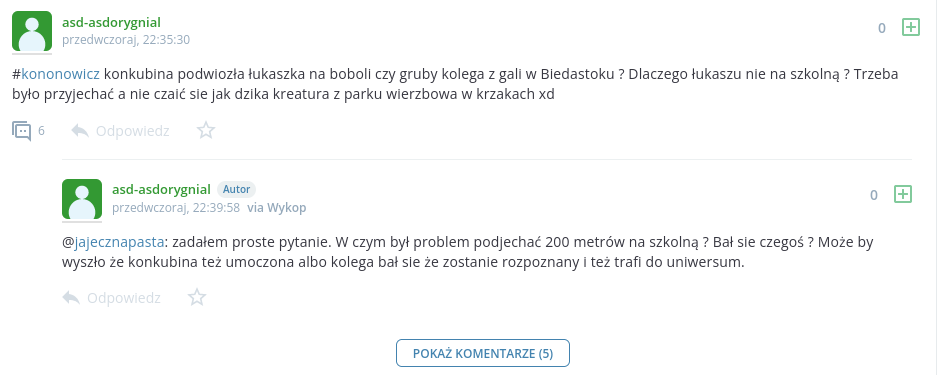The width and height of the screenshot is (937, 375).
Task: Open reply author's green avatar
Action: pyautogui.click(x=82, y=199)
